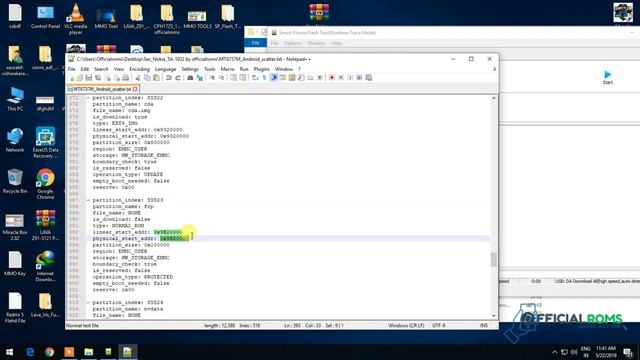Open the Edit menu
This screenshot has height=360, width=640.
(x=84, y=69)
